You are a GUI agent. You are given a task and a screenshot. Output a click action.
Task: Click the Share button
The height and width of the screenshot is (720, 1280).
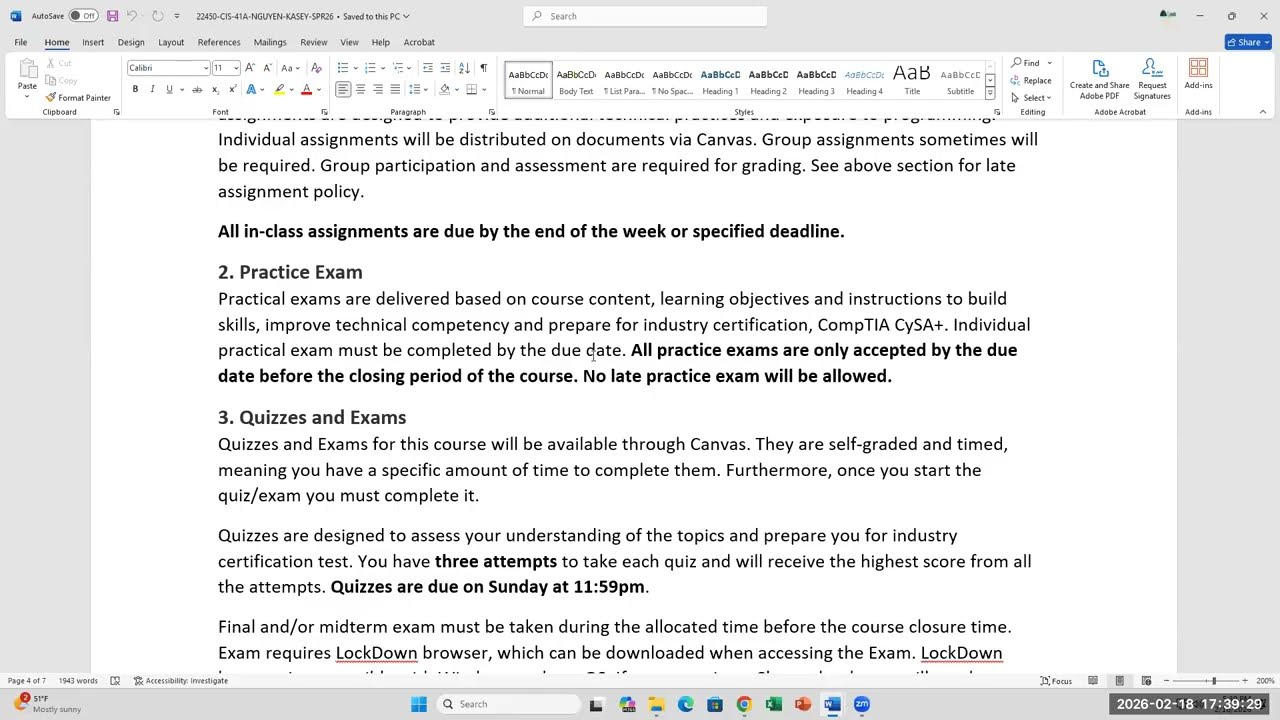(1247, 42)
